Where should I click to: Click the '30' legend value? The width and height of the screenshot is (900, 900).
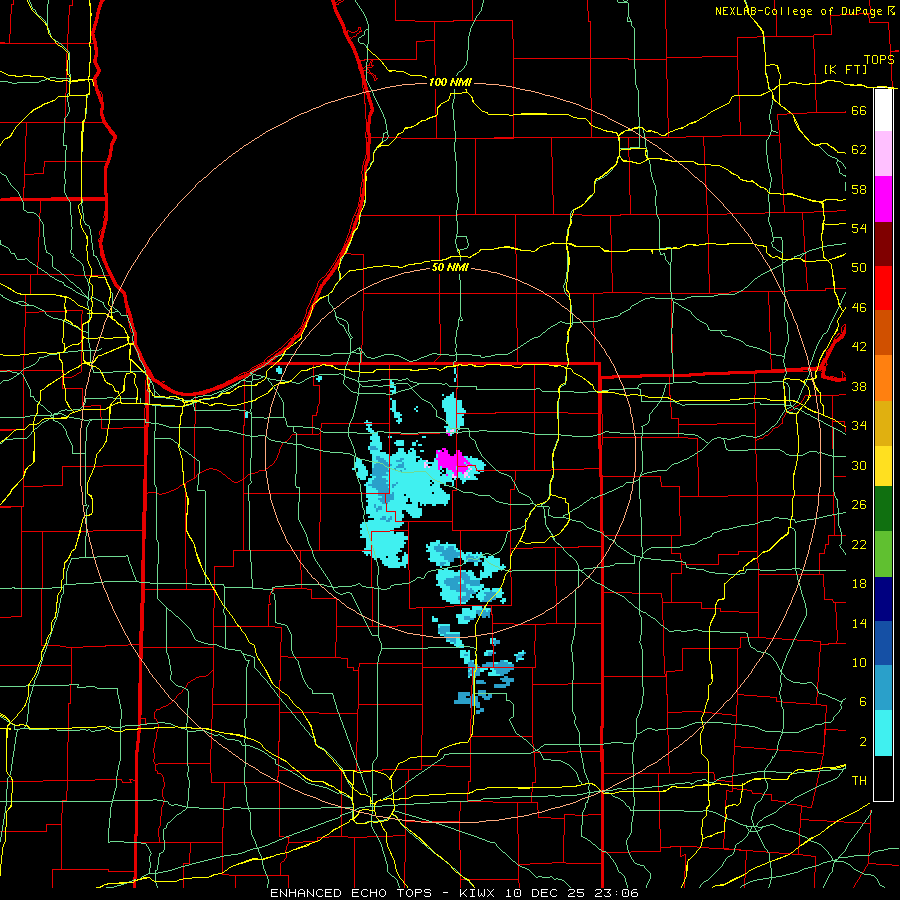coord(859,465)
